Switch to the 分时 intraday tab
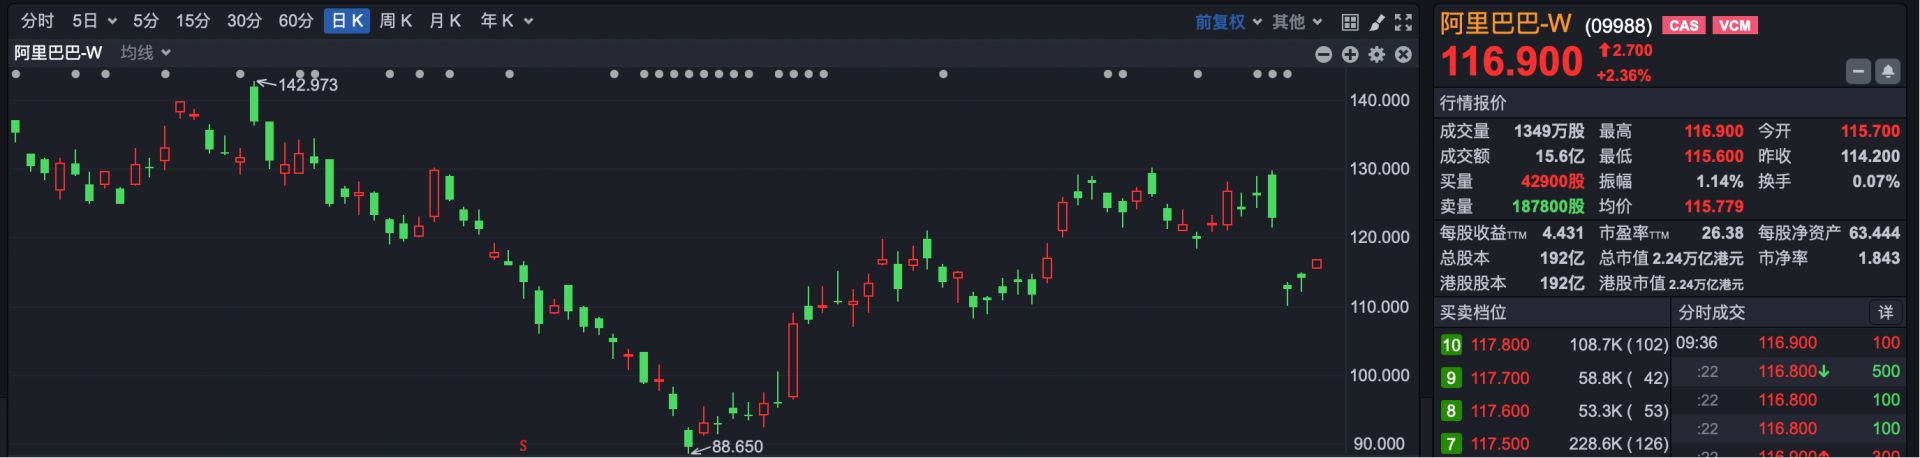Viewport: 1920px width, 458px height. point(37,21)
